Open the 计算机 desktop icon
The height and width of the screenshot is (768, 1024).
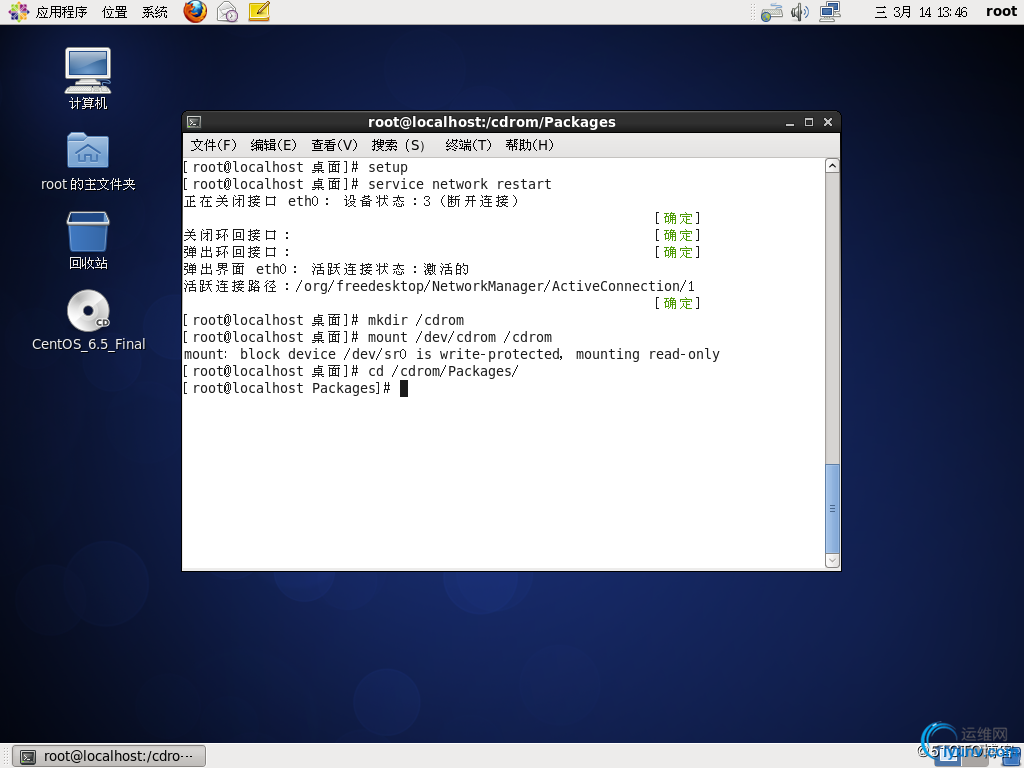88,78
